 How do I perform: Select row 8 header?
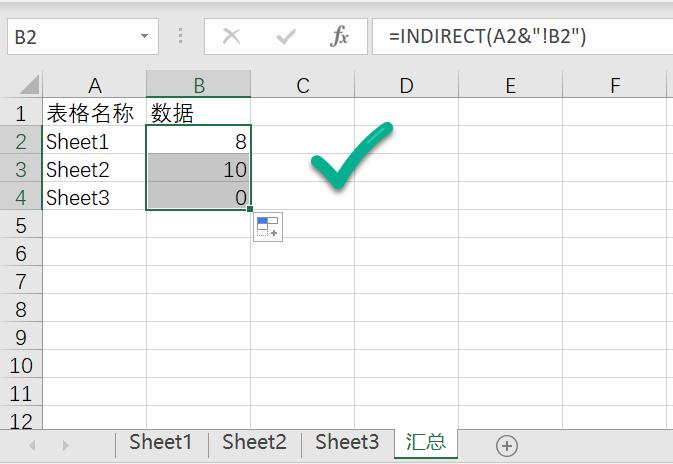[x=21, y=309]
